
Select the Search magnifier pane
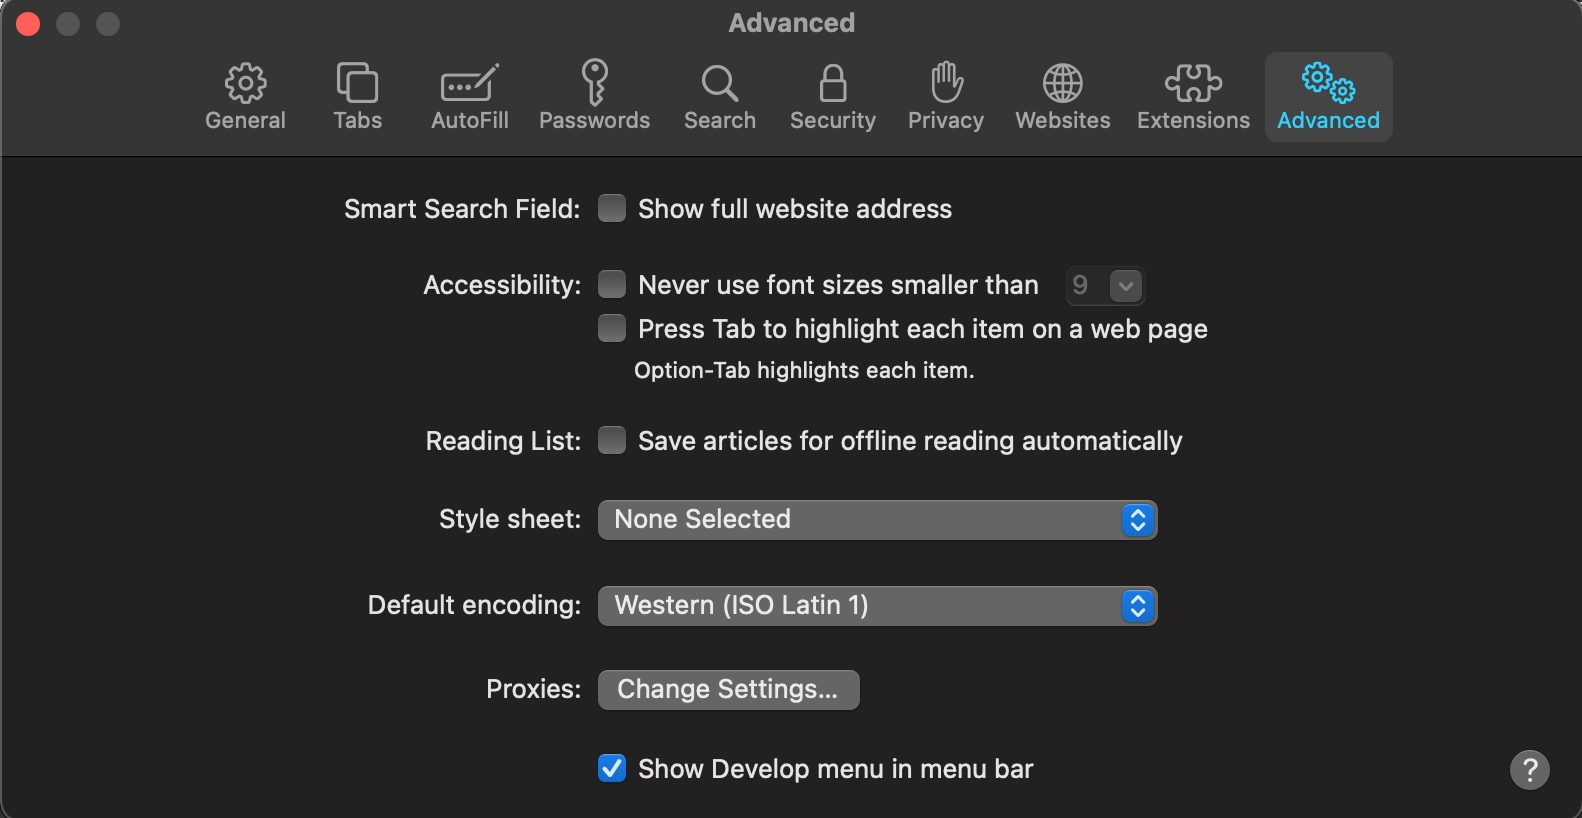(719, 97)
